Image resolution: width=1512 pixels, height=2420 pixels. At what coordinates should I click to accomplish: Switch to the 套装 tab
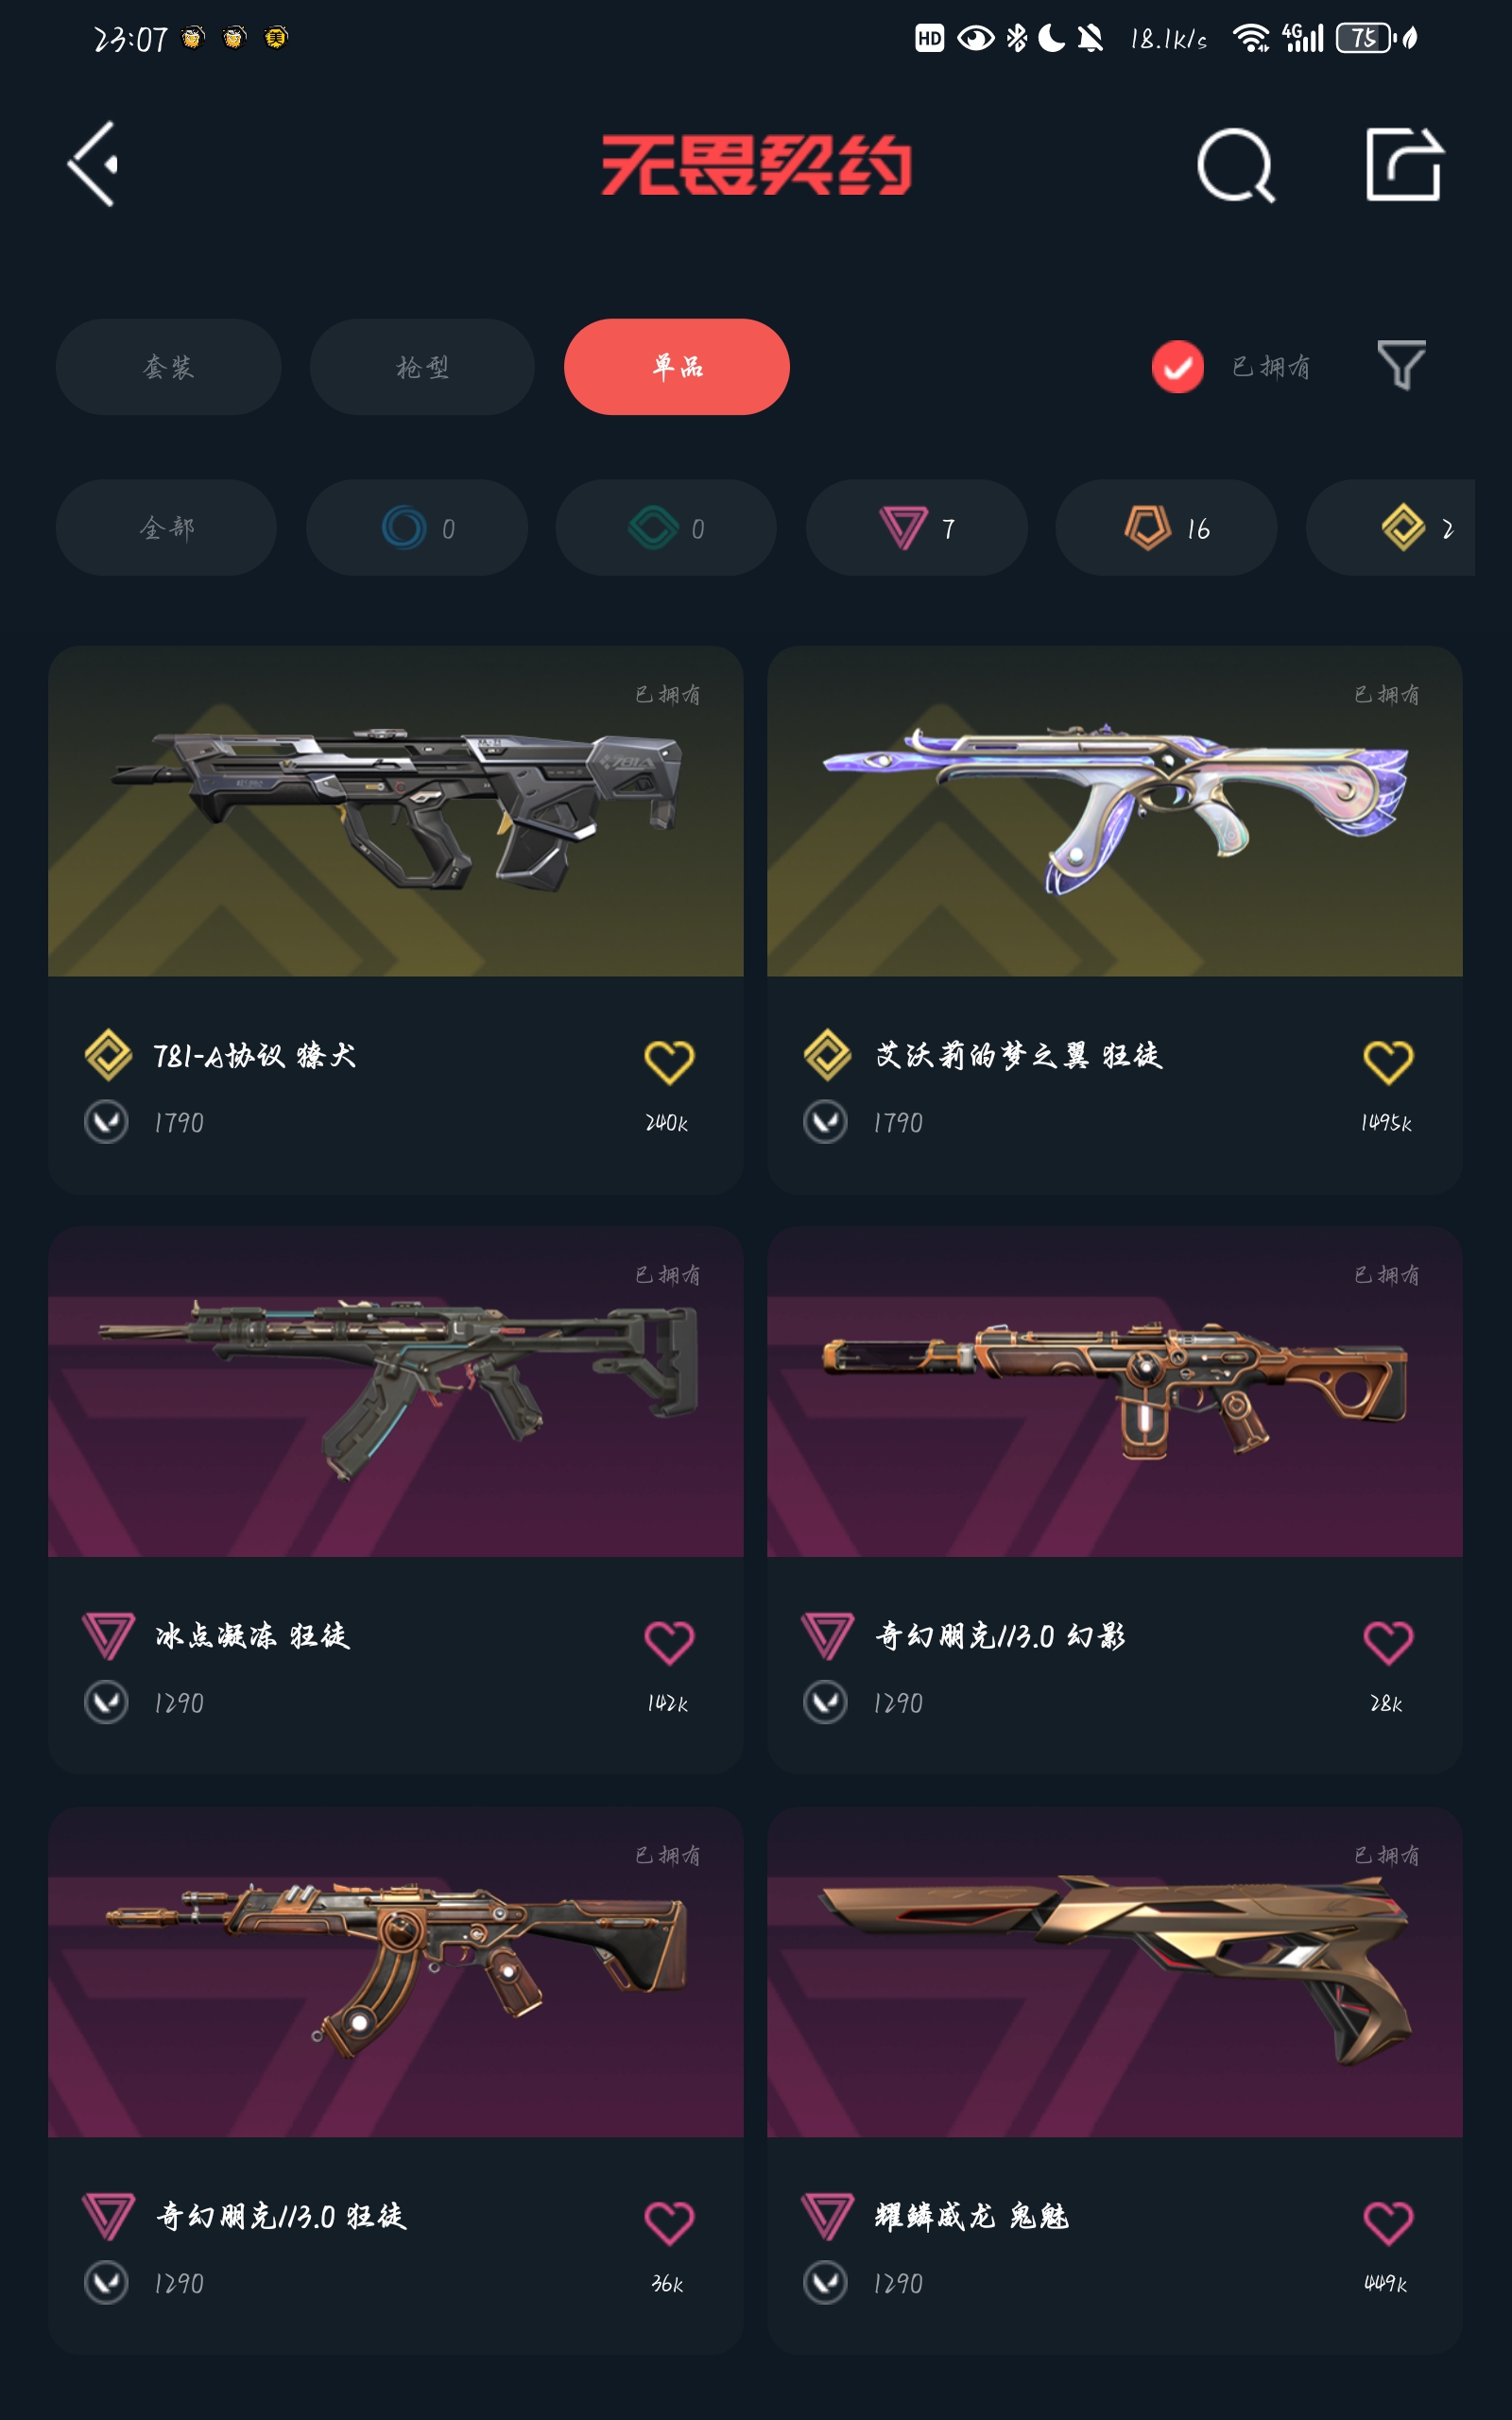168,367
